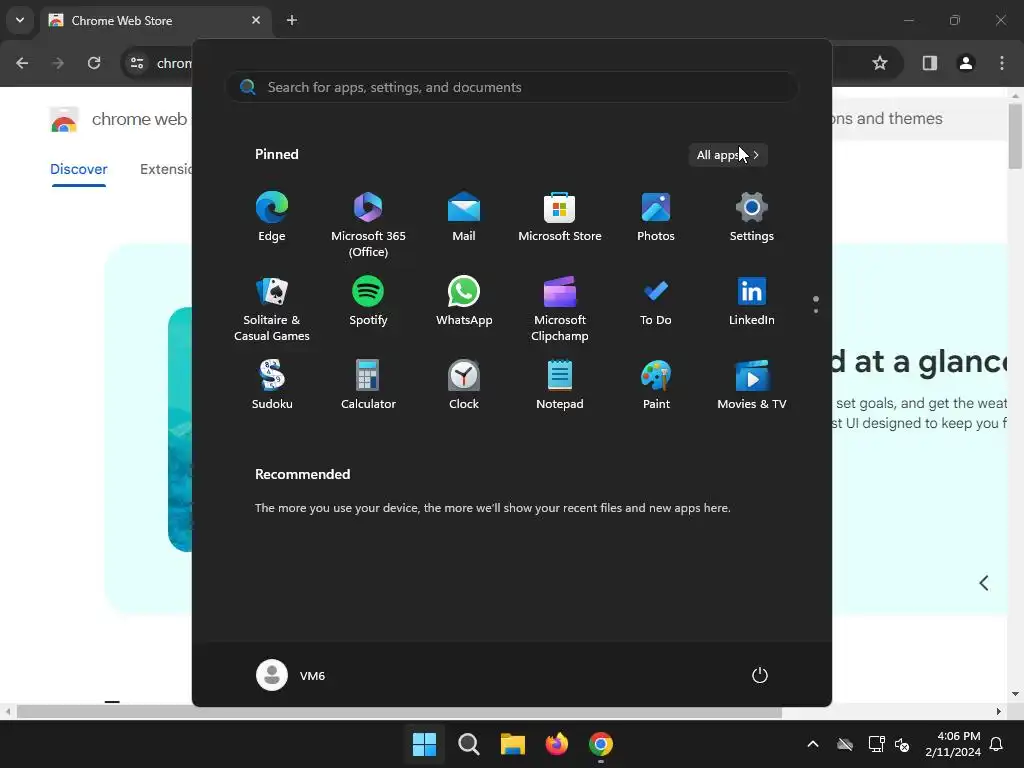Open the clock and date flyout
Screen dimensions: 1024x768
pyautogui.click(x=953, y=744)
